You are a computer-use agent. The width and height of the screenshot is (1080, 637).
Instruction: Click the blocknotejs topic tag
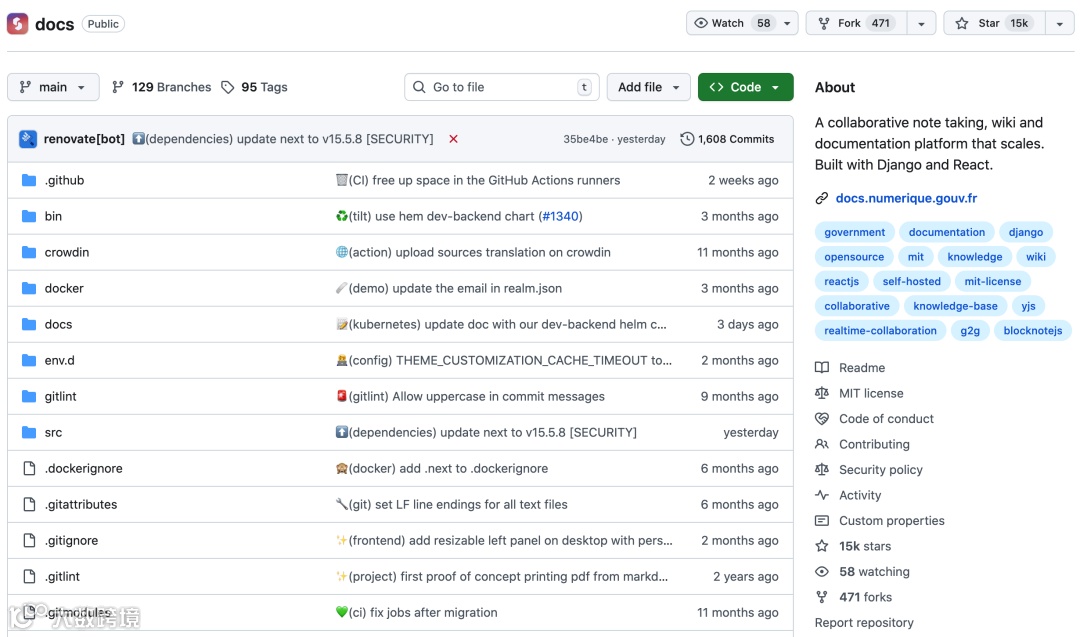pos(1032,331)
